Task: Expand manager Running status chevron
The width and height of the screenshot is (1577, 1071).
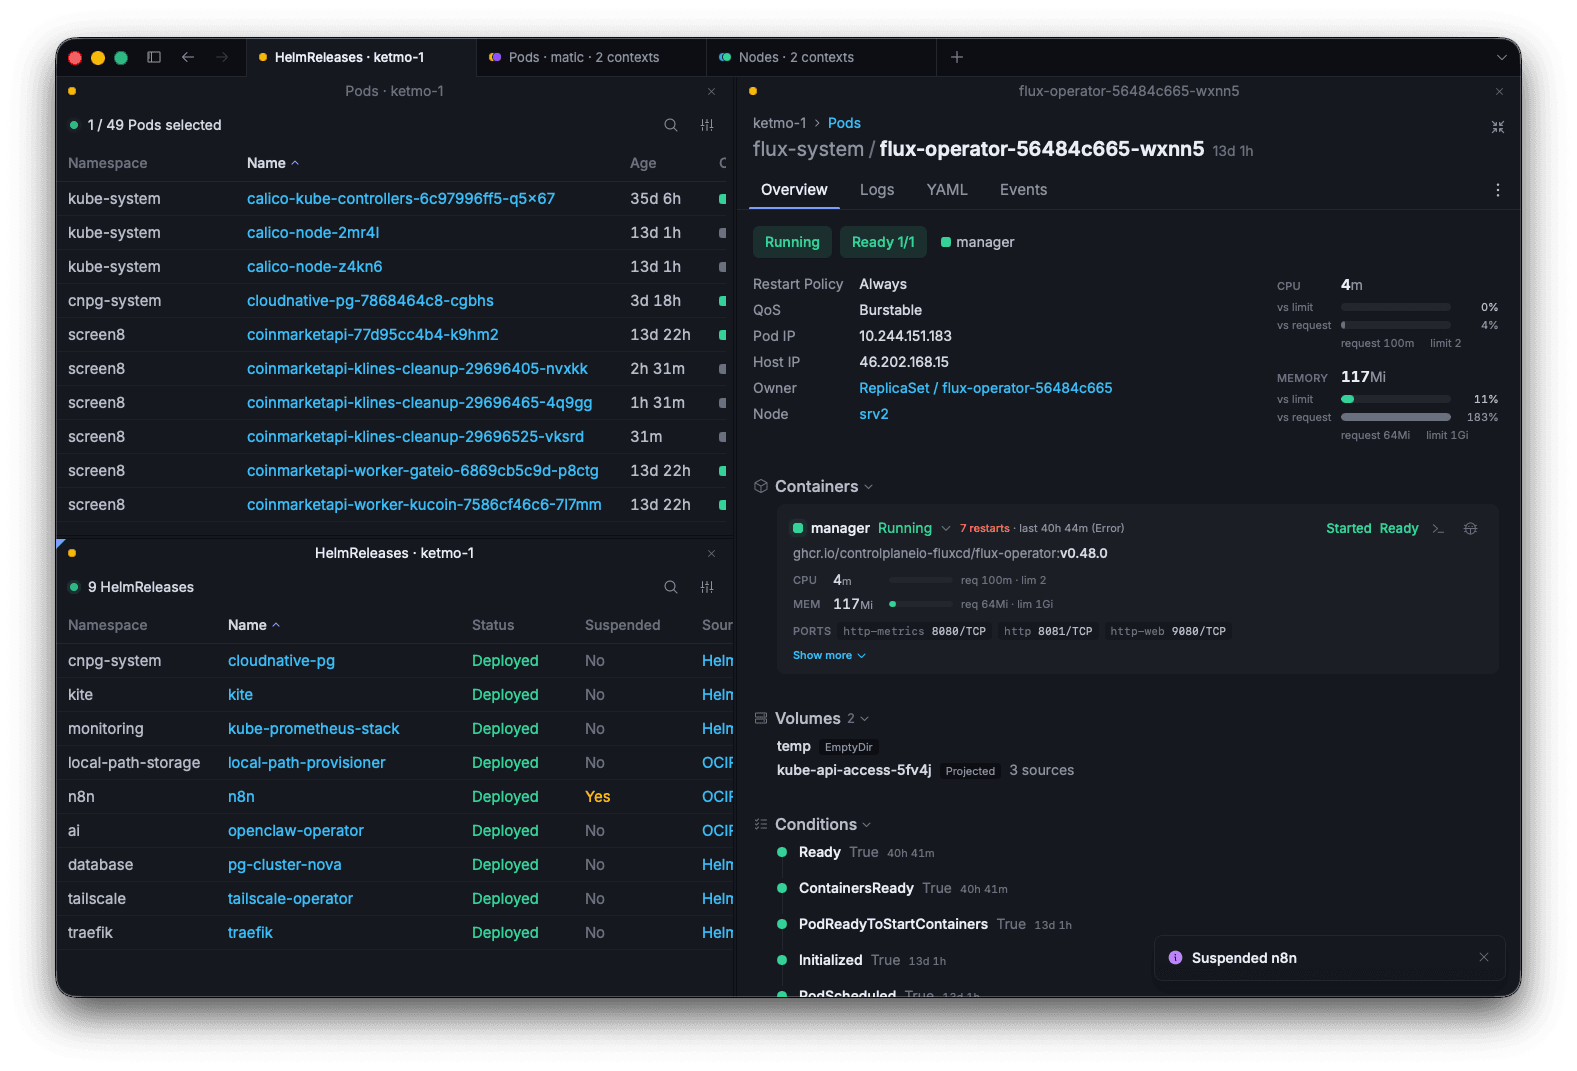Action: 946,529
